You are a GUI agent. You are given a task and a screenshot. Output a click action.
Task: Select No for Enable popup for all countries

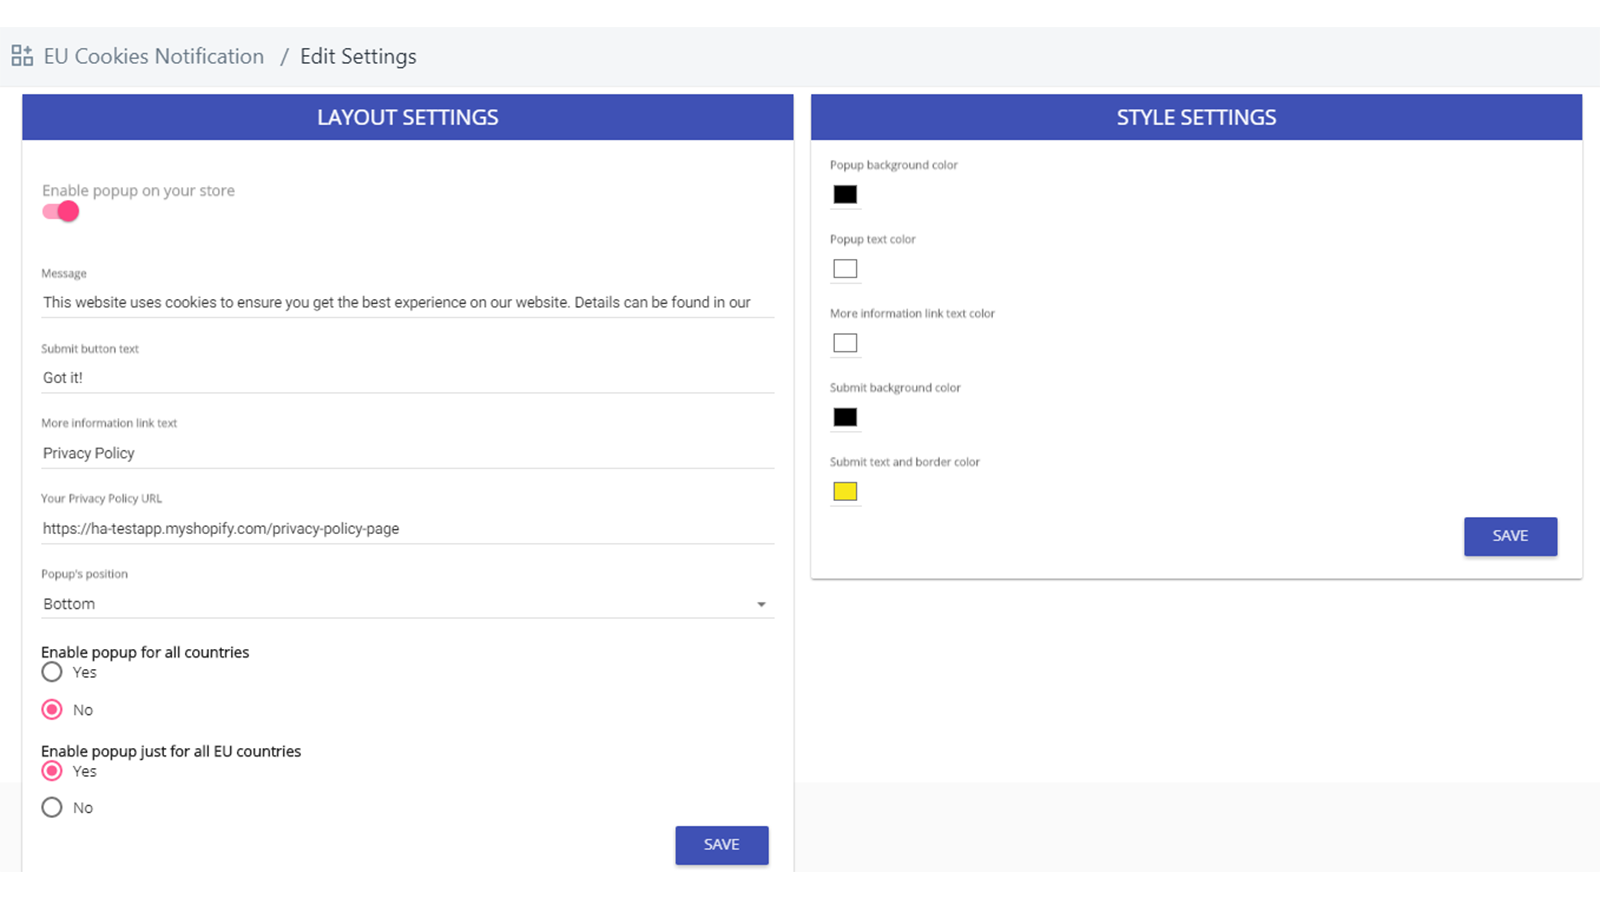coord(52,709)
